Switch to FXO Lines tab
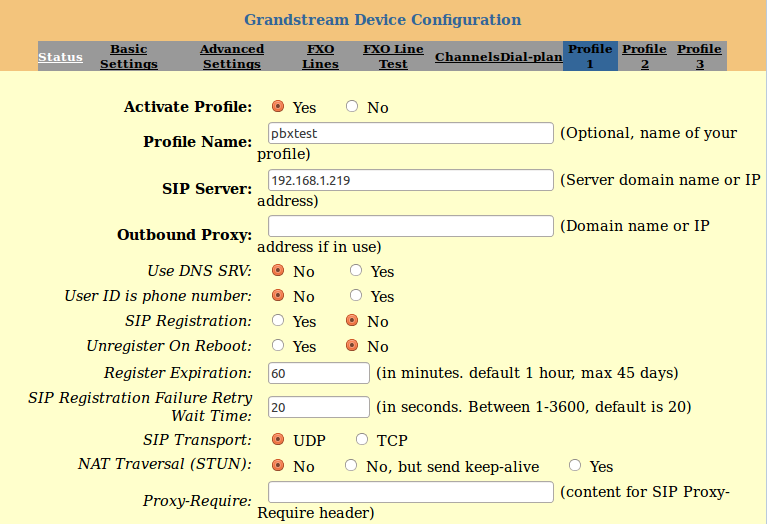Image resolution: width=767 pixels, height=524 pixels. [320, 56]
